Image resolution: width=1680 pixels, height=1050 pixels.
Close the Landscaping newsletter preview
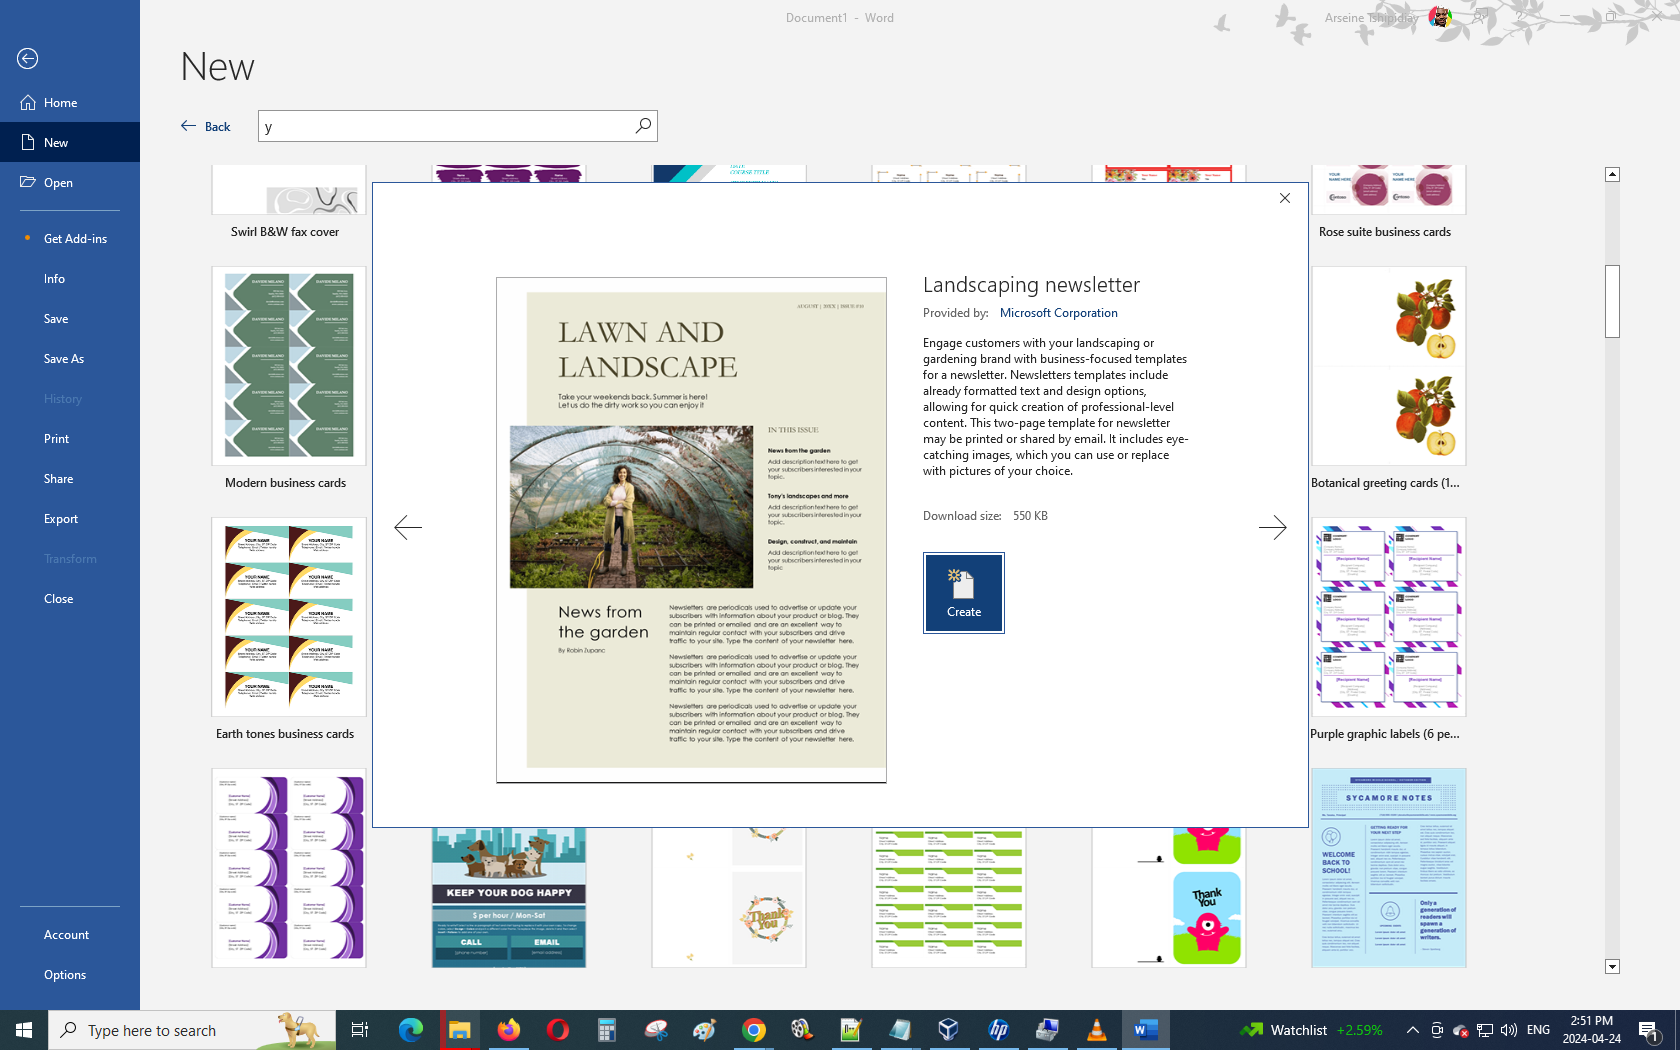[x=1285, y=198]
